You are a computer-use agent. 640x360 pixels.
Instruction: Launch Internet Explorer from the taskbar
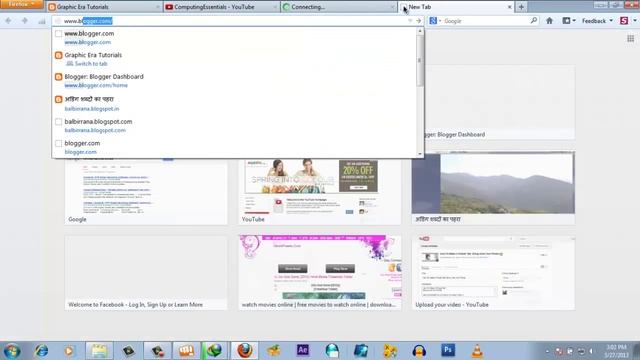(41, 351)
